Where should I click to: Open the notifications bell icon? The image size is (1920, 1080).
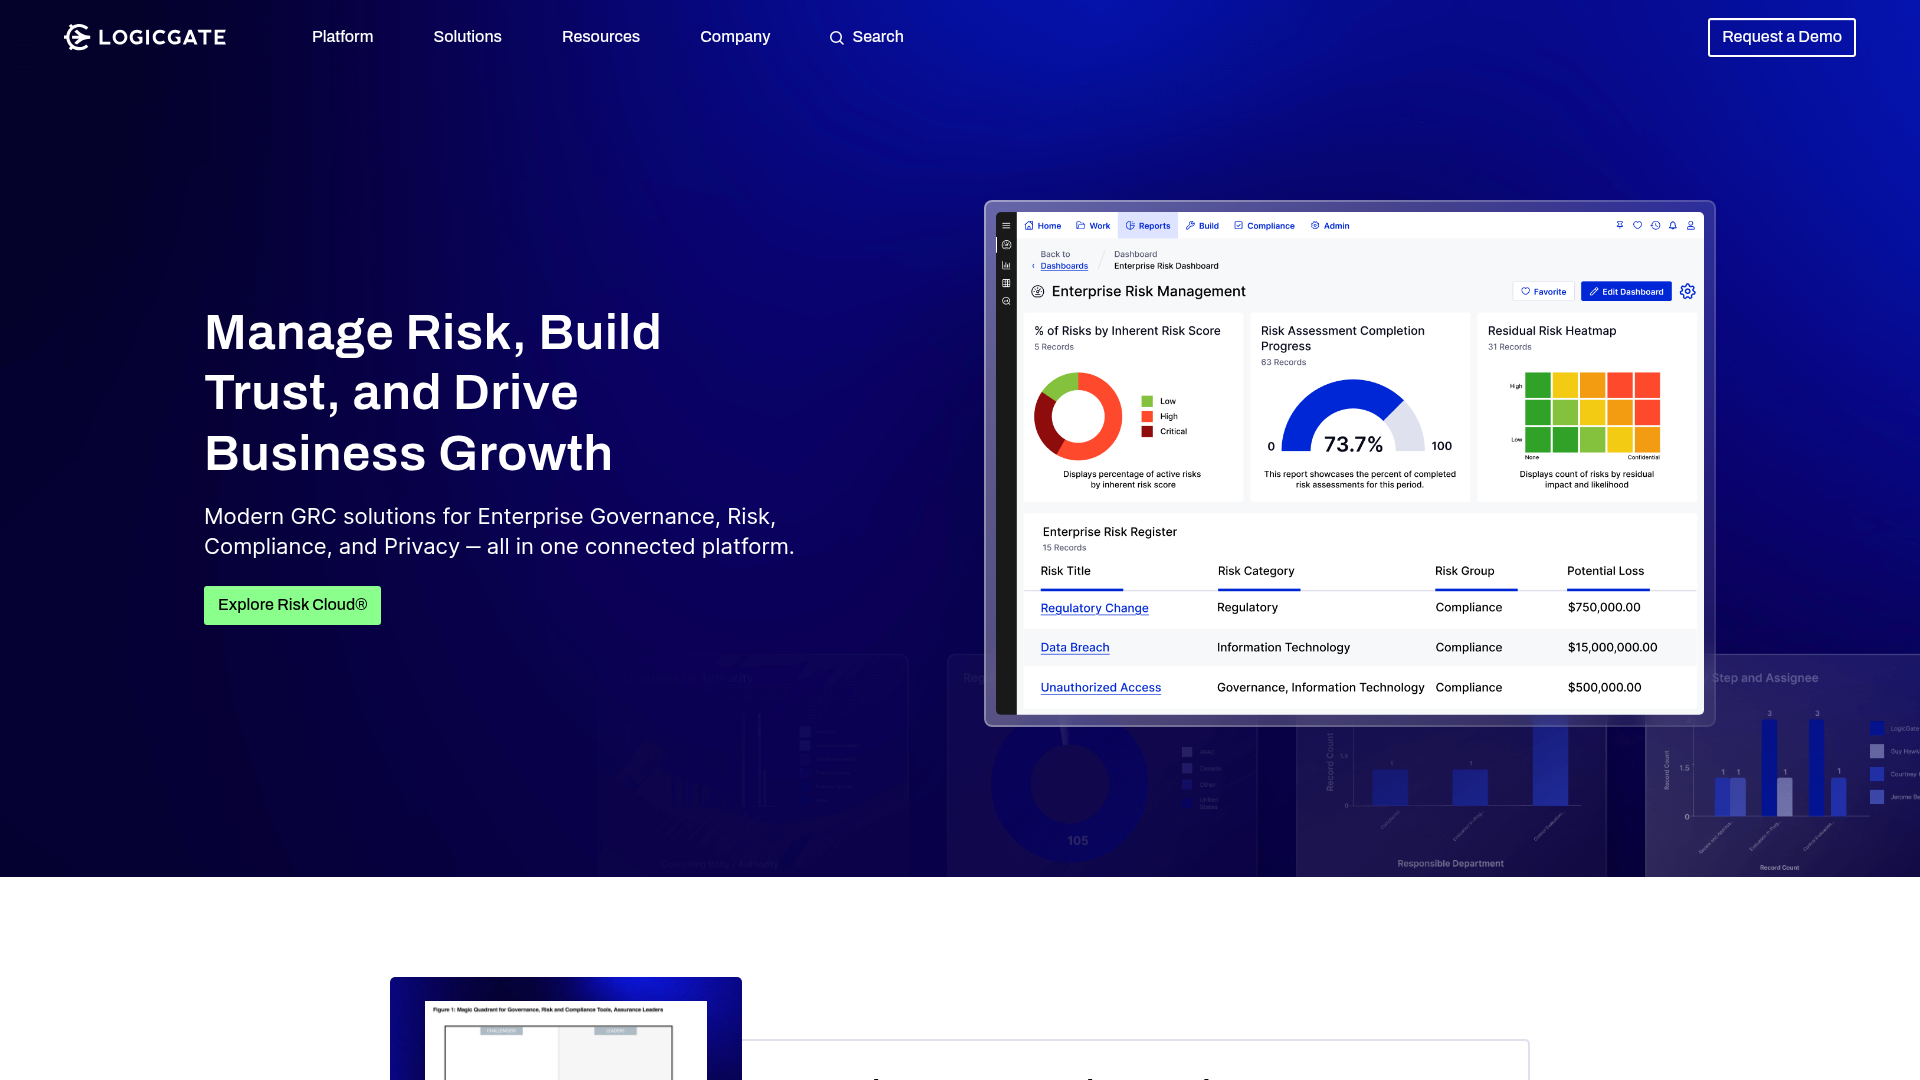pyautogui.click(x=1672, y=225)
